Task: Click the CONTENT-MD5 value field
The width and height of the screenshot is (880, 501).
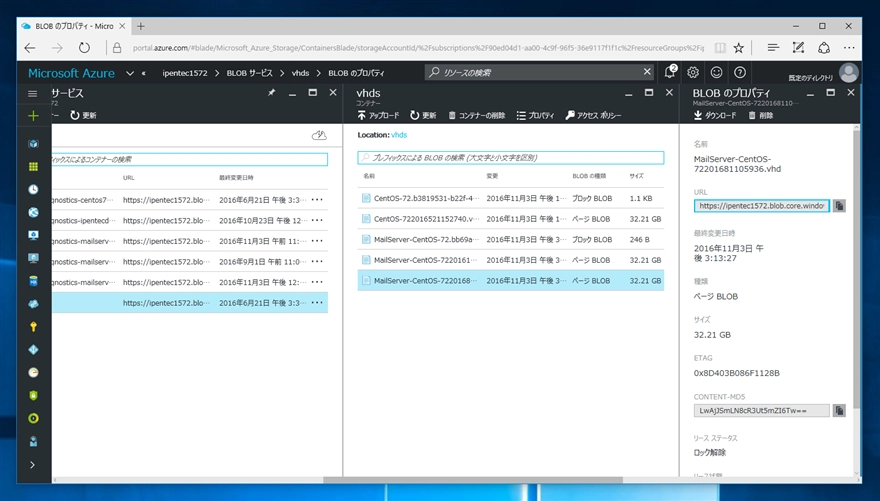Action: tap(762, 411)
